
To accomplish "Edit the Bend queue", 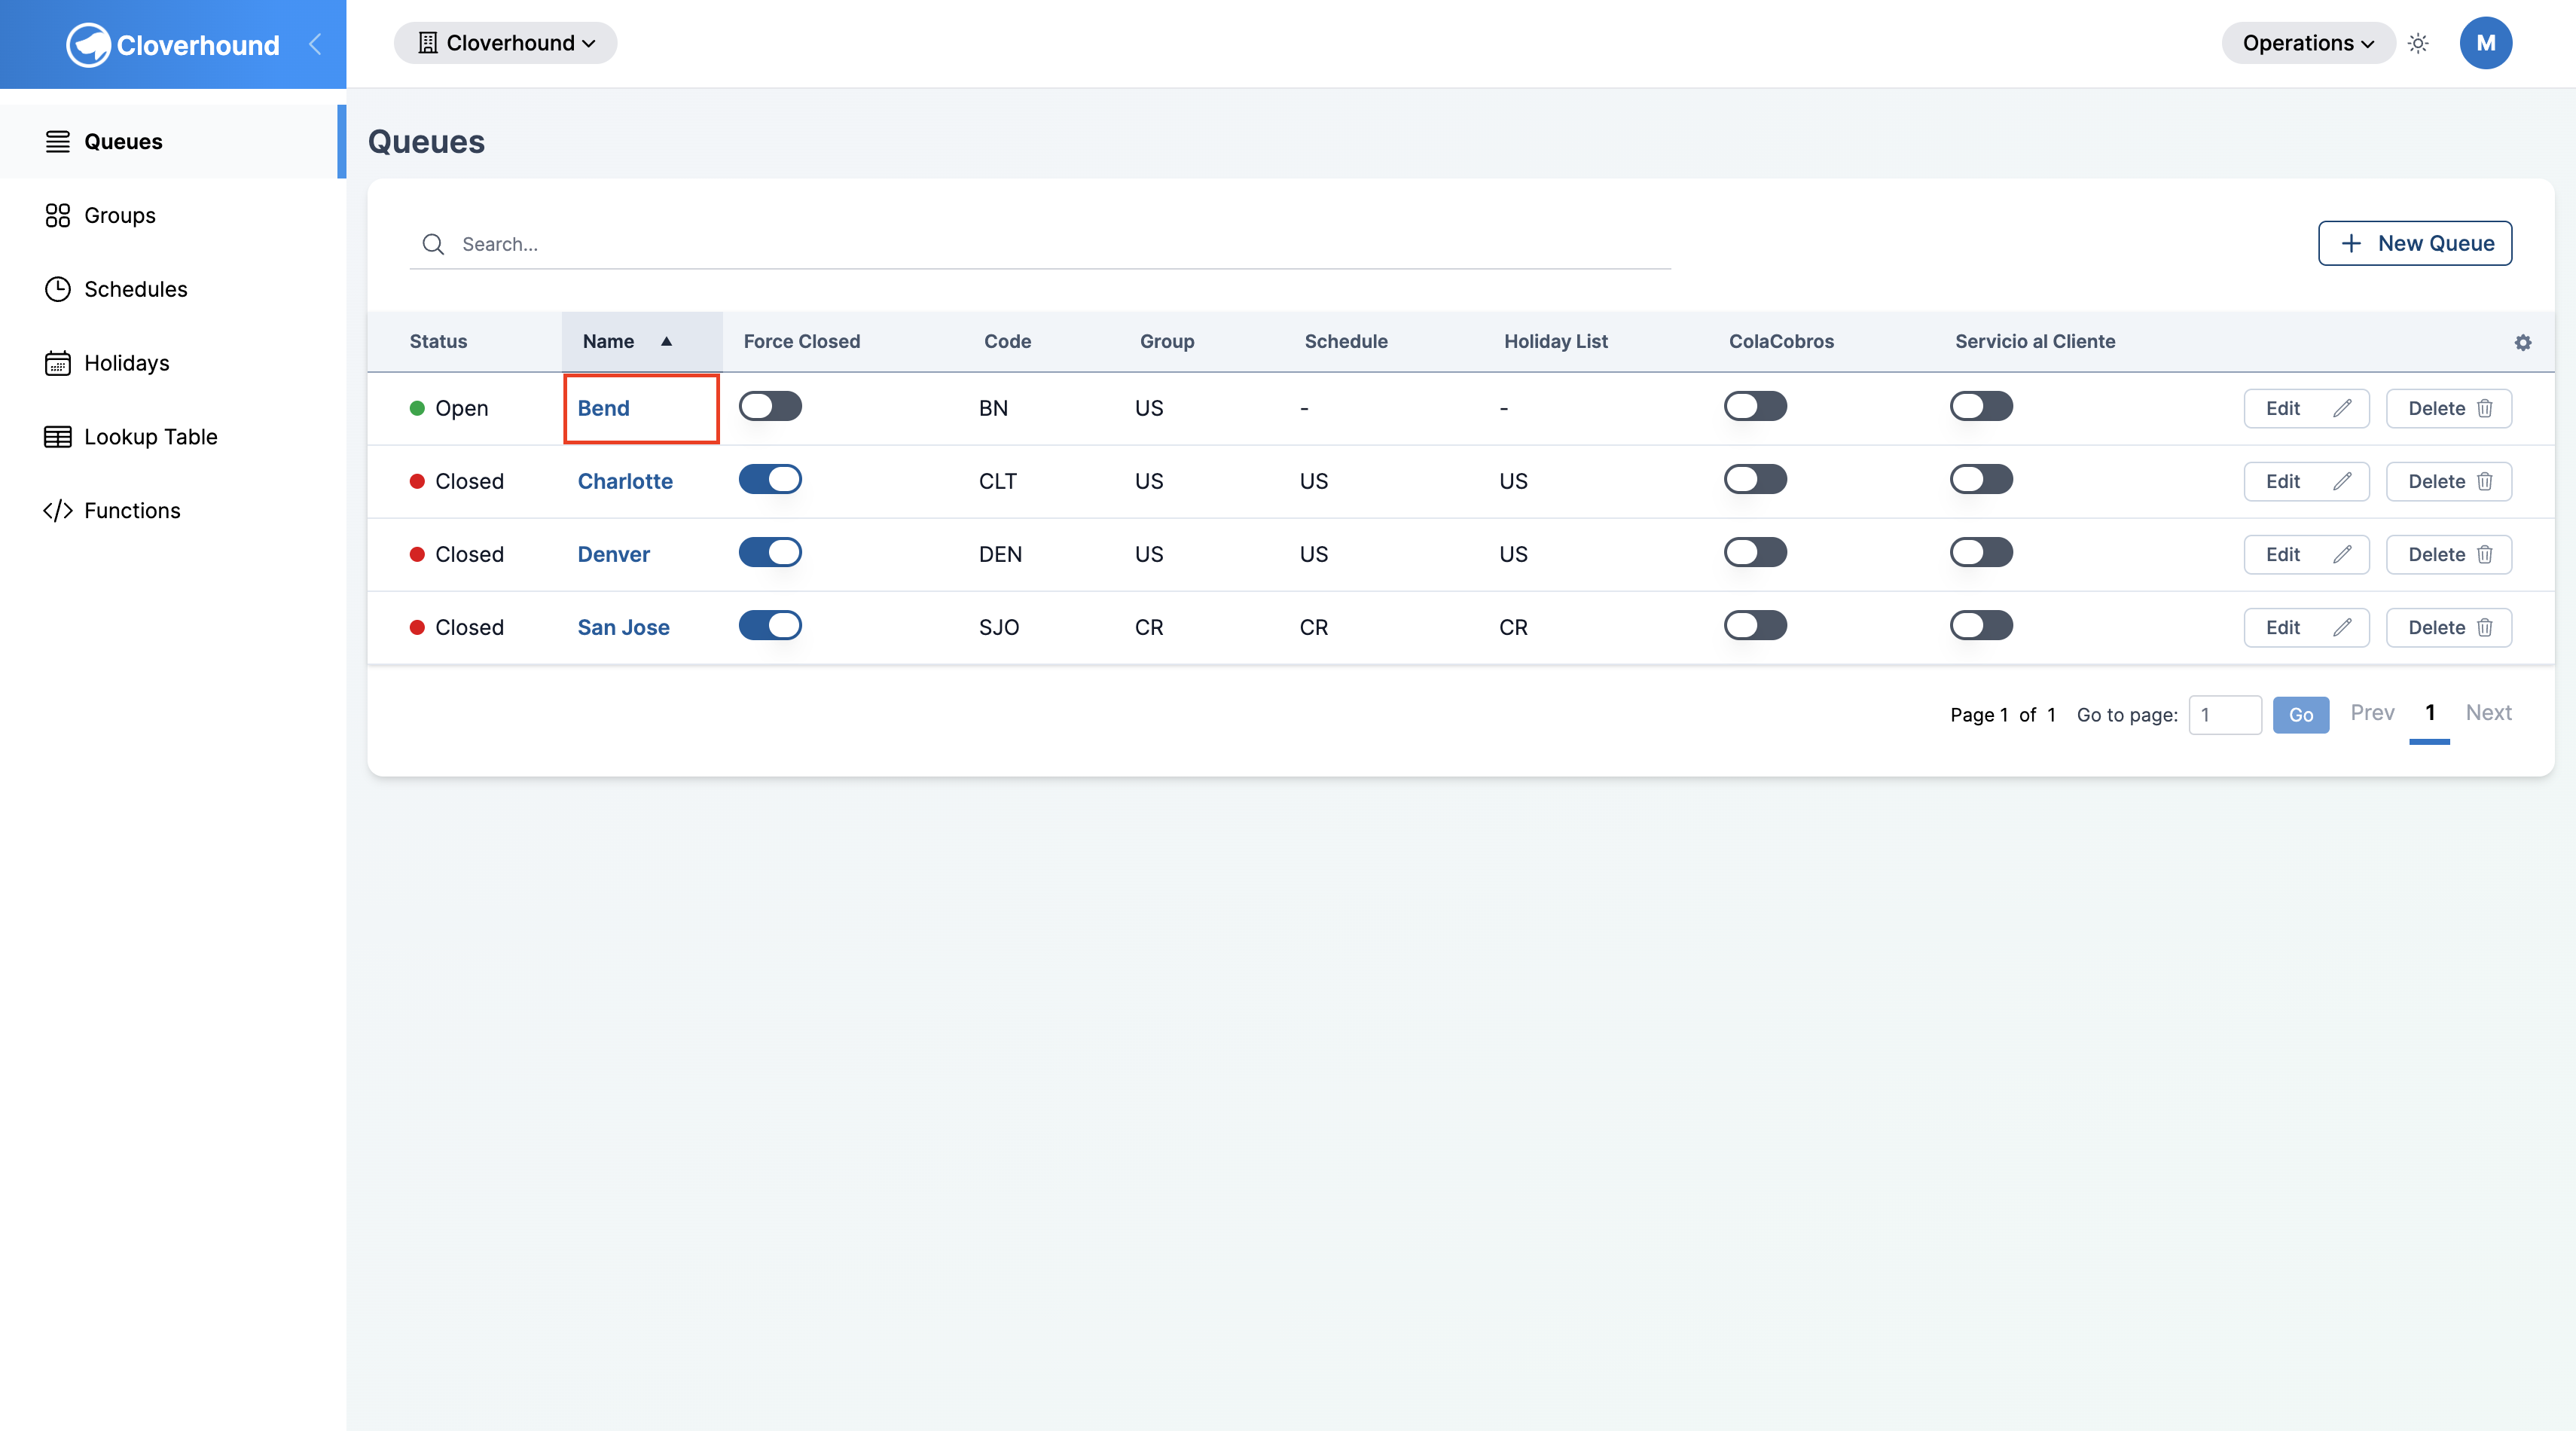I will point(2306,408).
